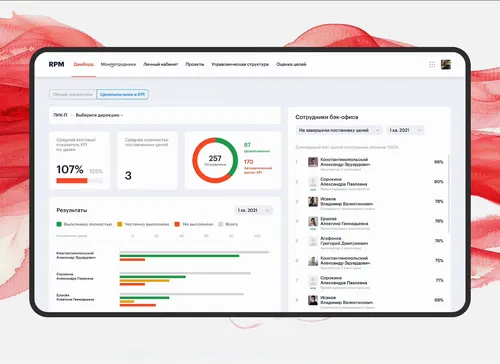Viewport: 500px width, 364px height.
Task: Toggle the red not-completed legend marker
Action: [x=177, y=224]
